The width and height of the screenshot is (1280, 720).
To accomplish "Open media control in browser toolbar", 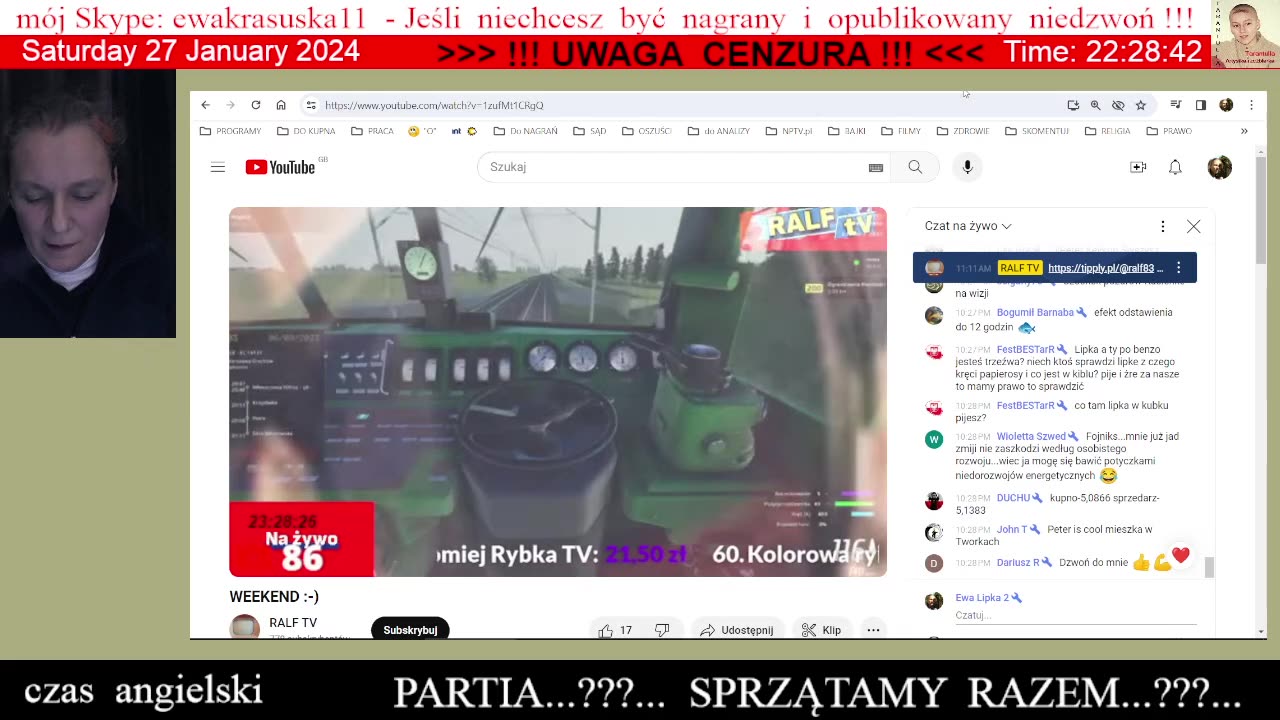I will coord(1176,105).
